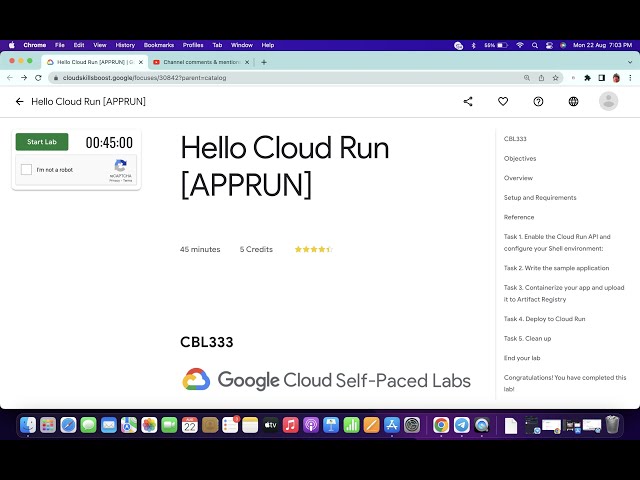Go back using Chrome's back arrow
640x480 pixels.
[10, 78]
